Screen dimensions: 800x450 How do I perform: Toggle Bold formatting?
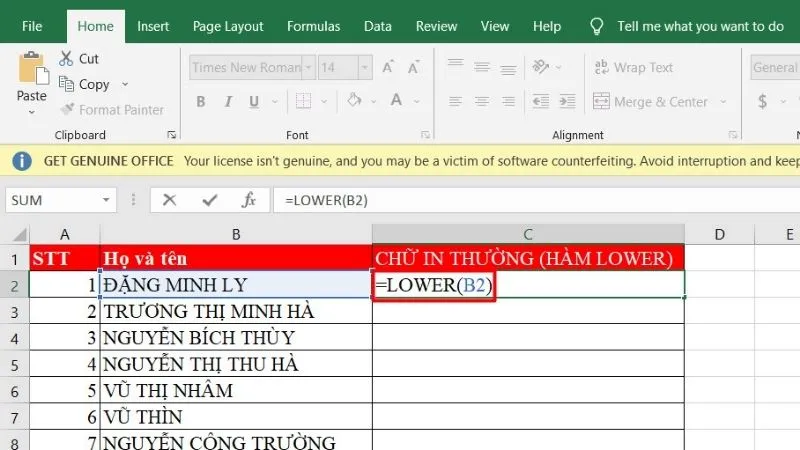pos(201,102)
